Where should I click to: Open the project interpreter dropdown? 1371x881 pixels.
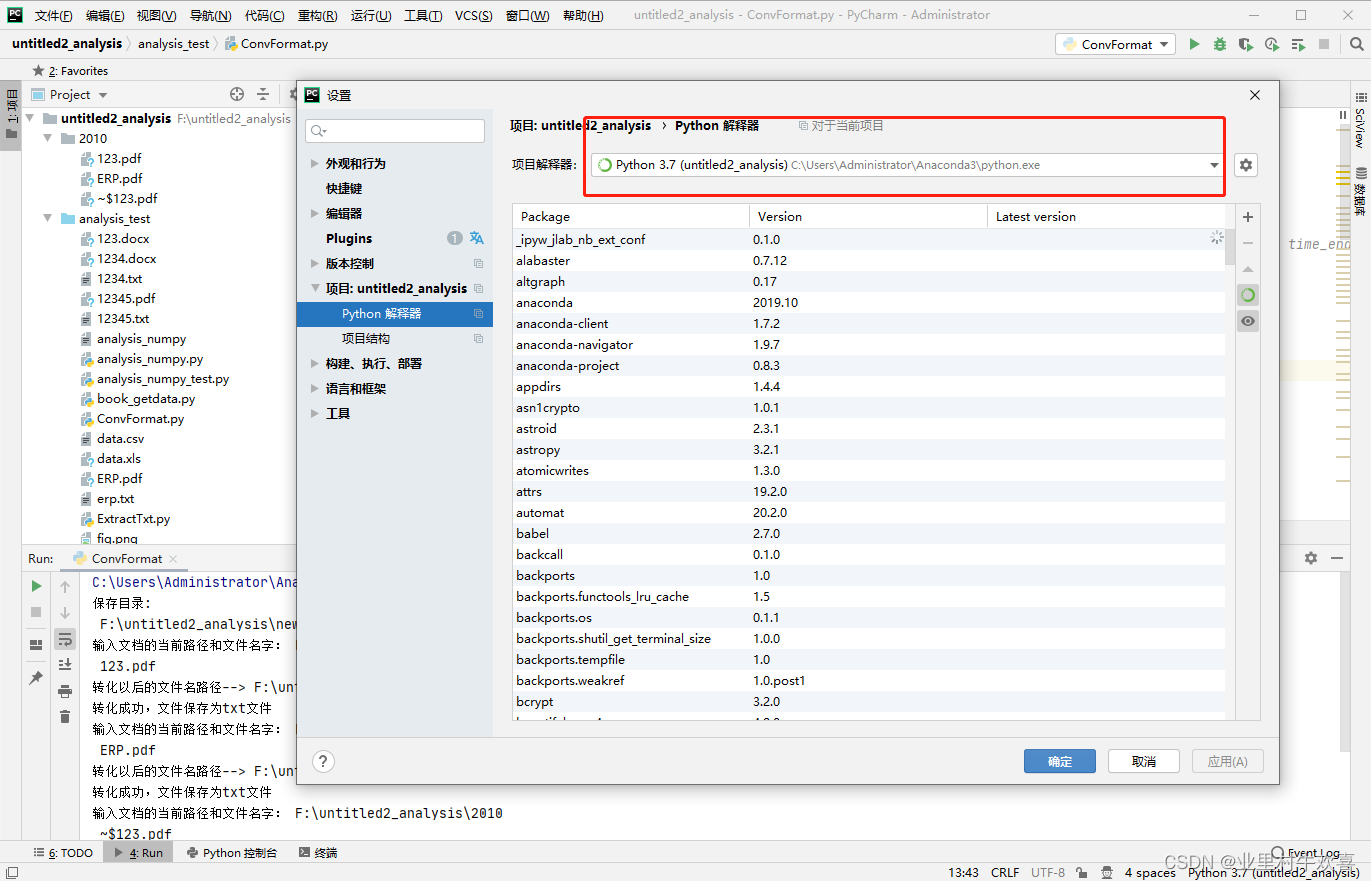pyautogui.click(x=1214, y=165)
